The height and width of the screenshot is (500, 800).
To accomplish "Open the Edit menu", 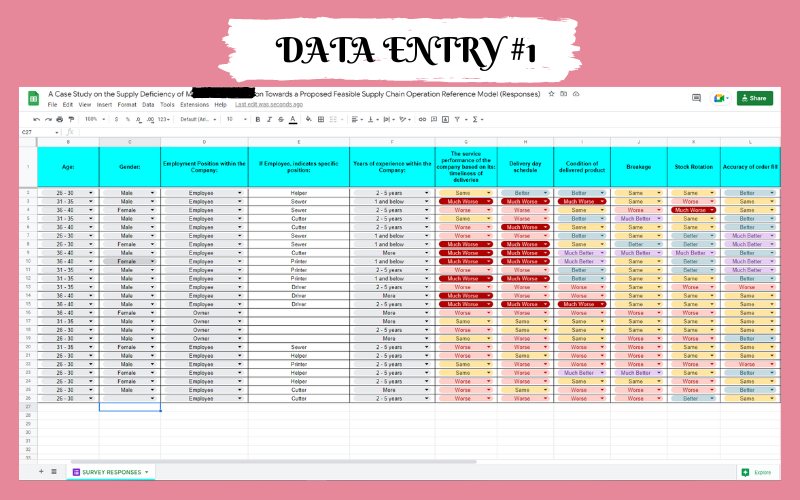I will point(68,105).
